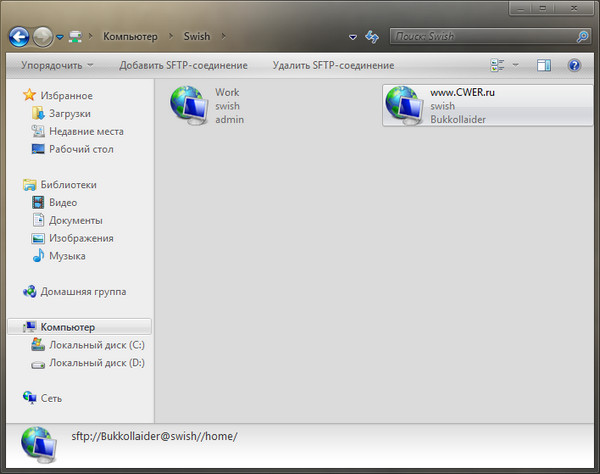Open Рабочий стол in sidebar
The width and height of the screenshot is (600, 474).
tap(81, 149)
